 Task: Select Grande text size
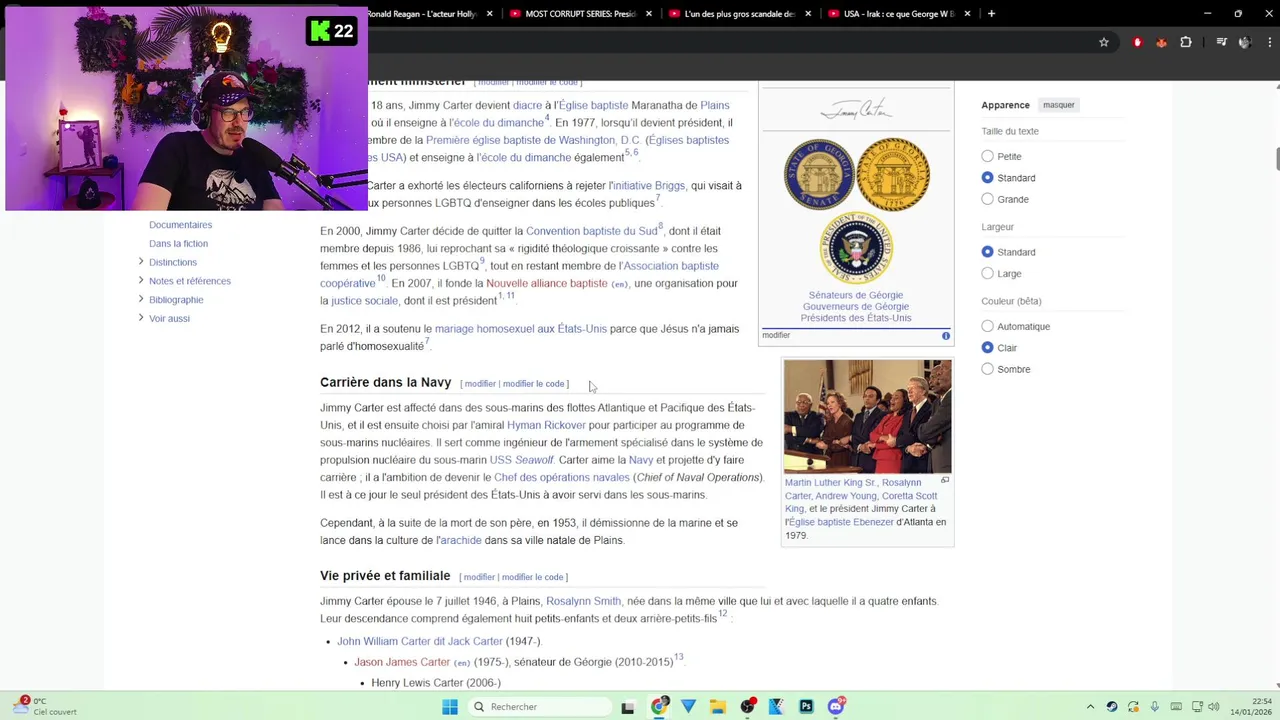988,199
